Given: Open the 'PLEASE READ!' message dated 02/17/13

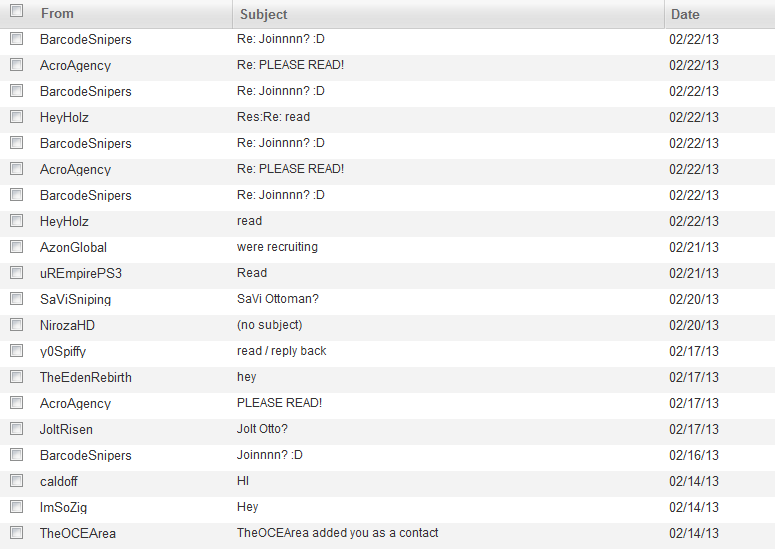Looking at the screenshot, I should click(x=279, y=403).
